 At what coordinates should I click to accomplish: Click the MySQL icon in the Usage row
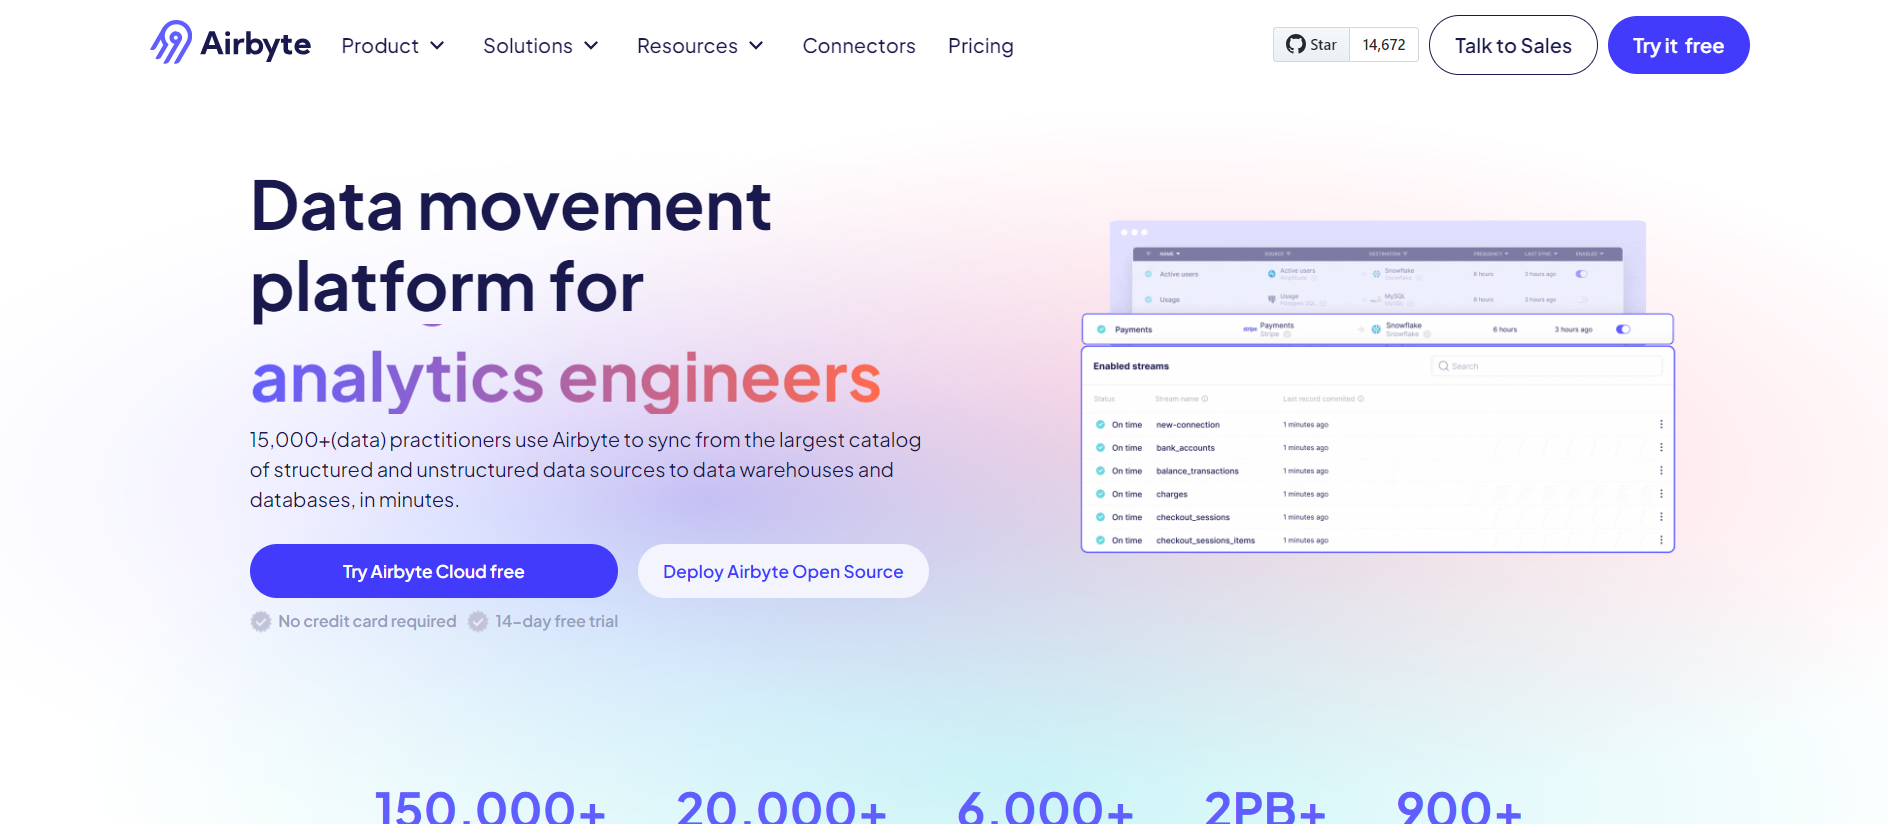pos(1376,299)
